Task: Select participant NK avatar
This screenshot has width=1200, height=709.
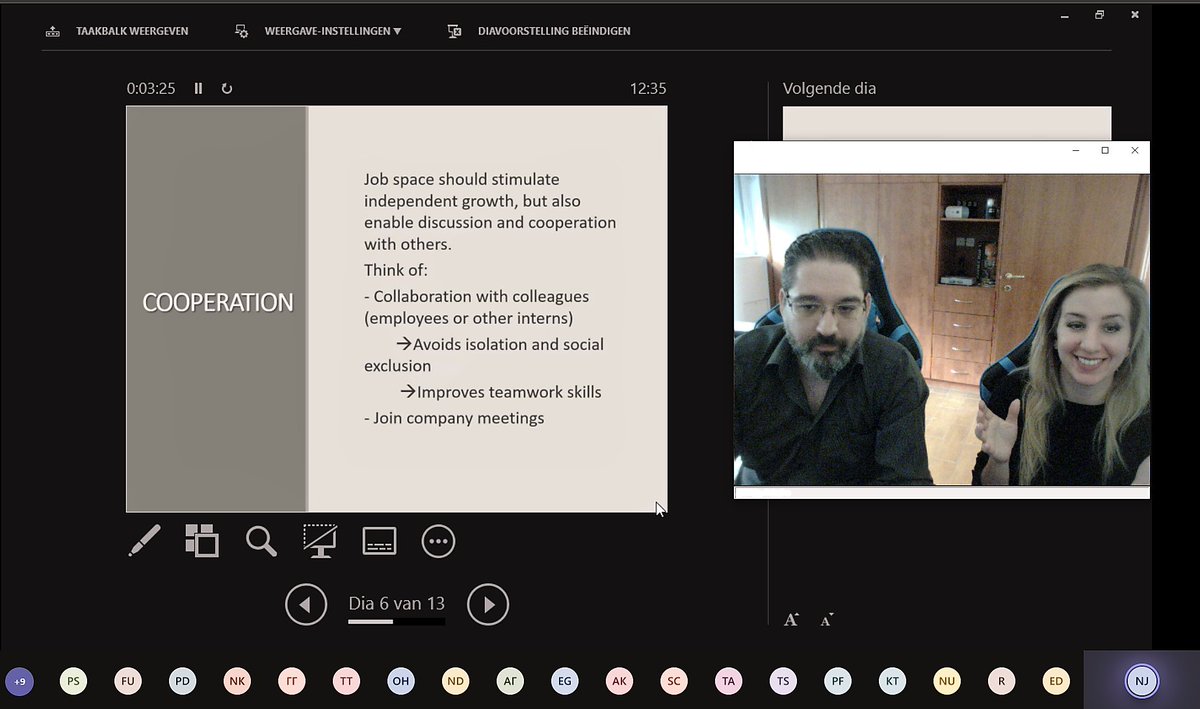Action: 237,682
